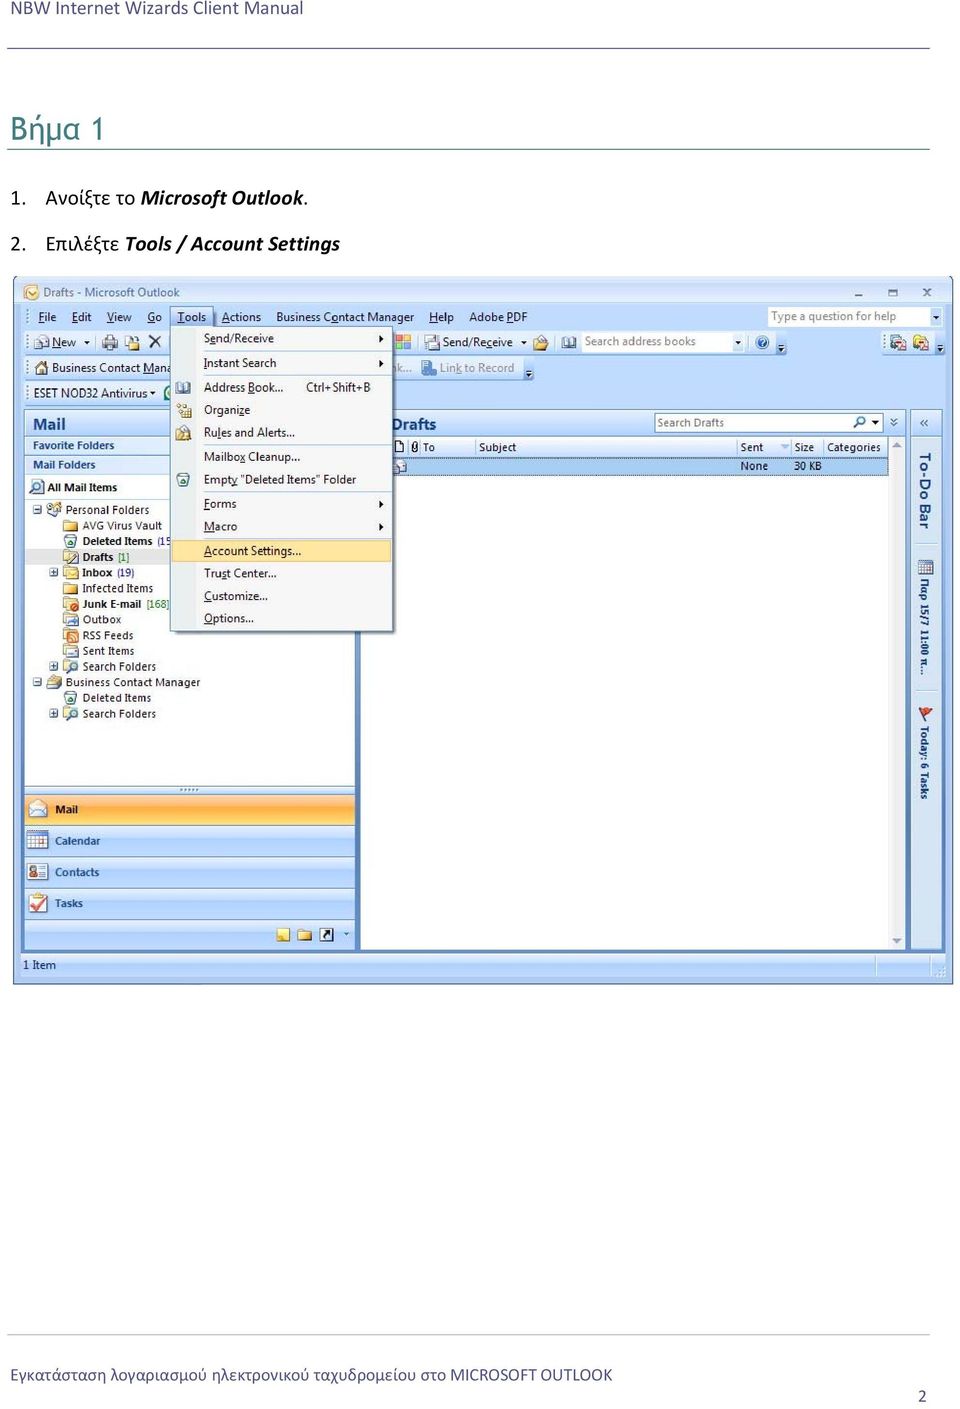The image size is (960, 1409).
Task: Choose Mailbox Cleanup in Tools menu
Action: tap(282, 457)
